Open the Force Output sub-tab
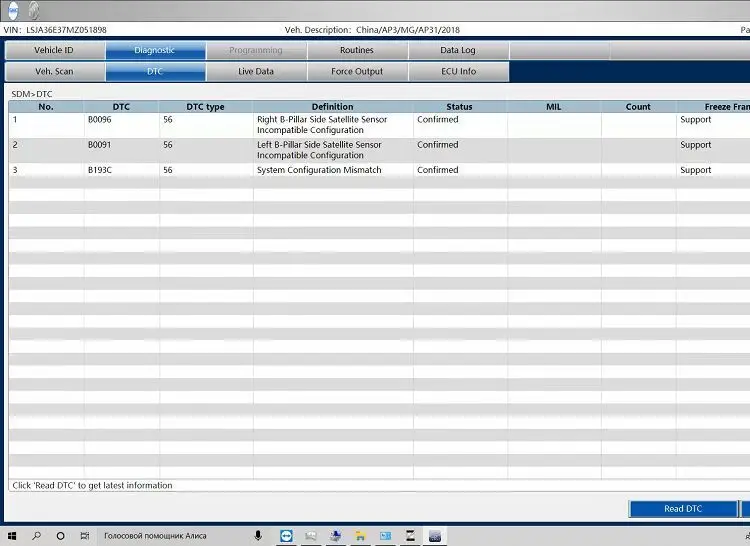The width and height of the screenshot is (750, 546). (x=357, y=72)
